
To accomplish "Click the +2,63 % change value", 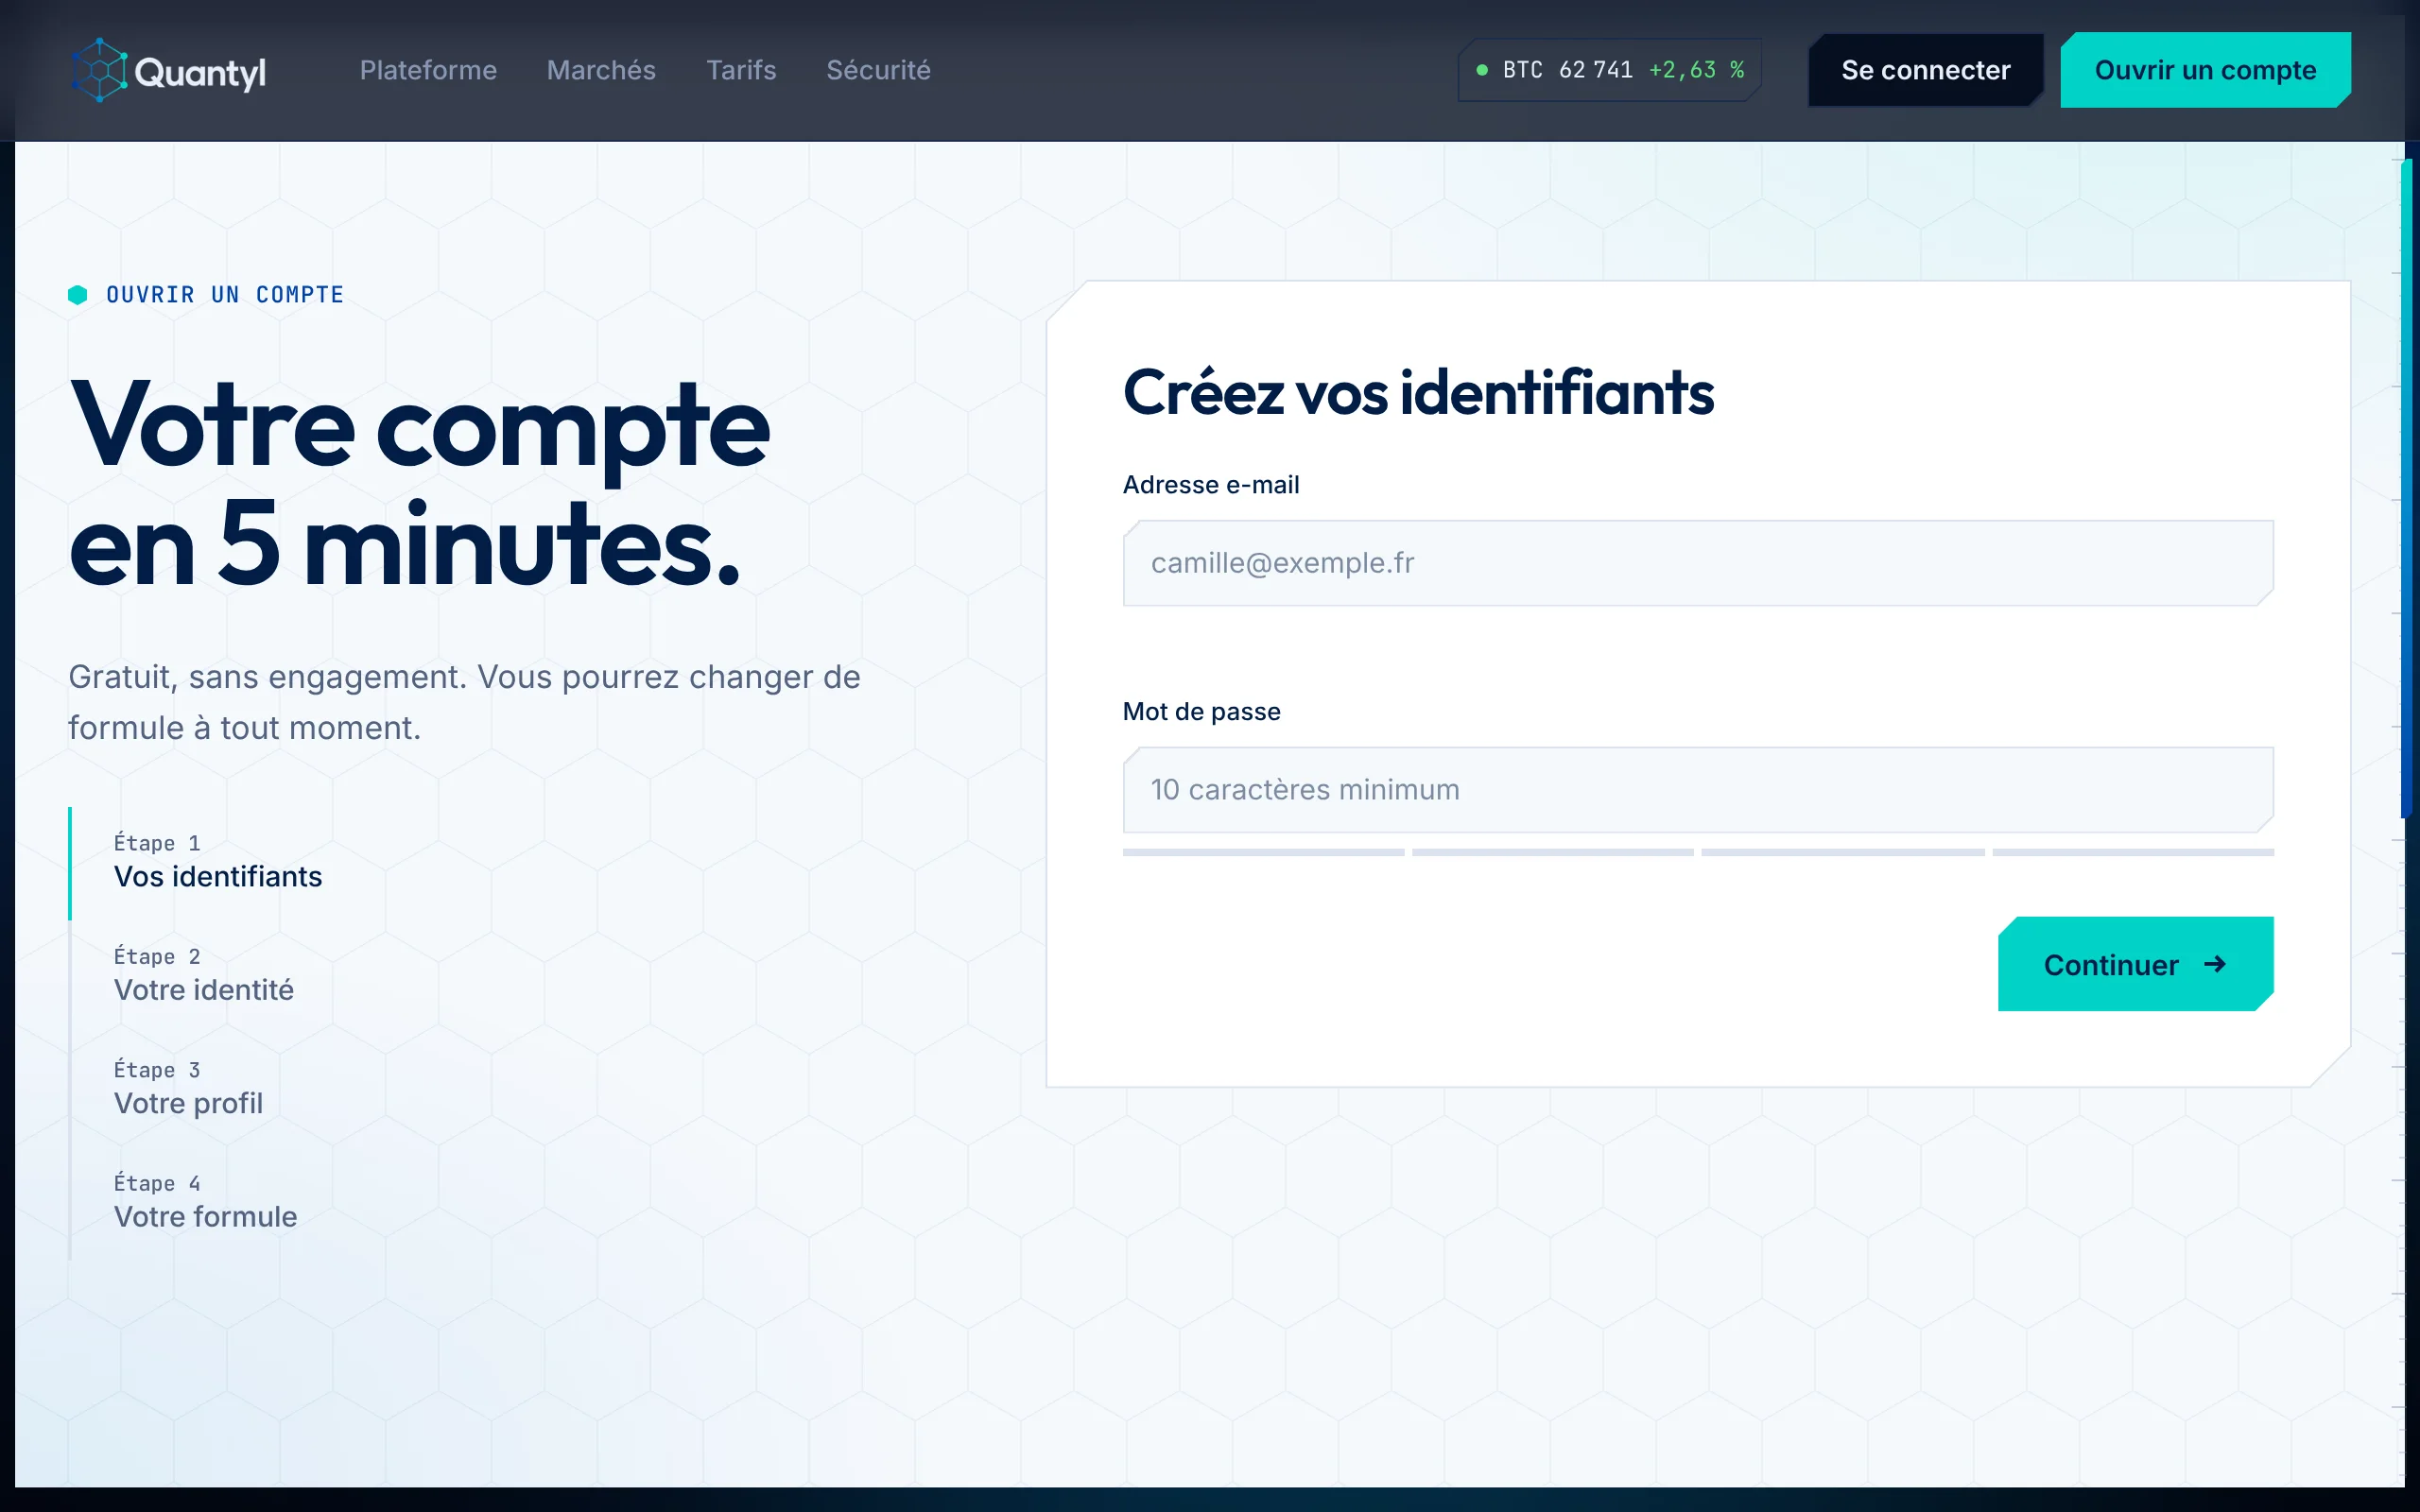I will 1696,70.
